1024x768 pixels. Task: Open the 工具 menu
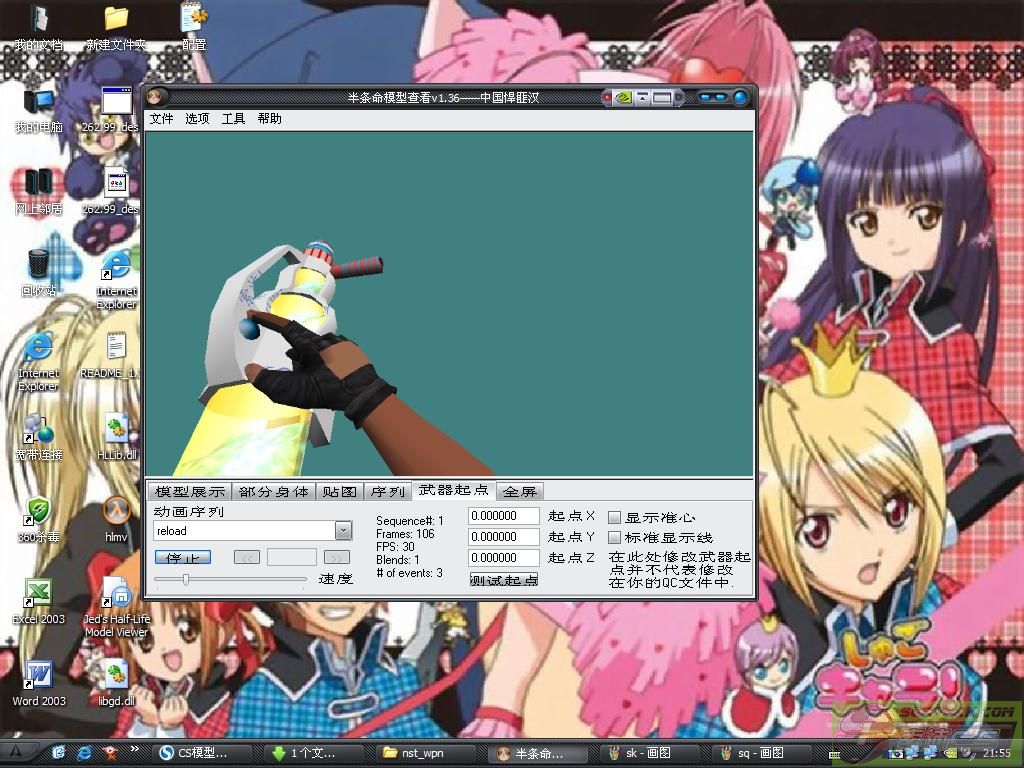tap(233, 119)
